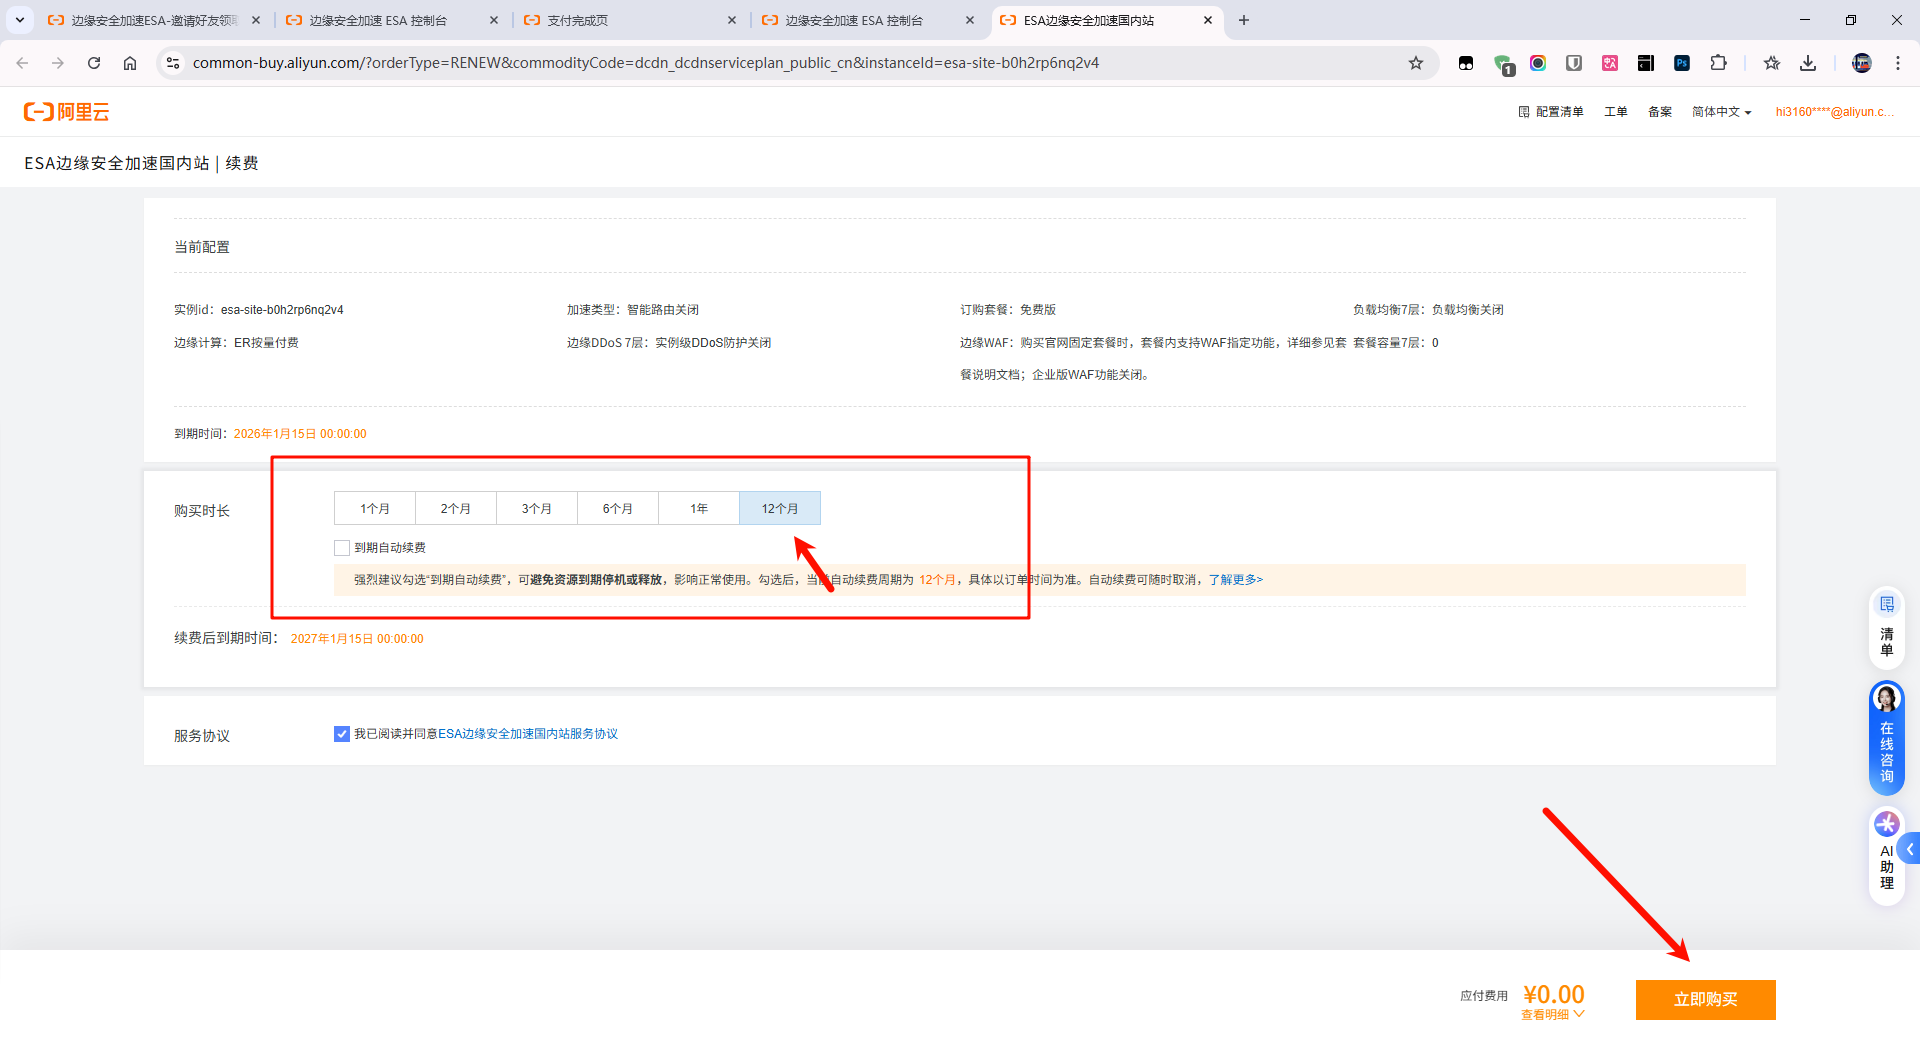Open the 了解更多 link
The image size is (1920, 1050).
point(1235,580)
